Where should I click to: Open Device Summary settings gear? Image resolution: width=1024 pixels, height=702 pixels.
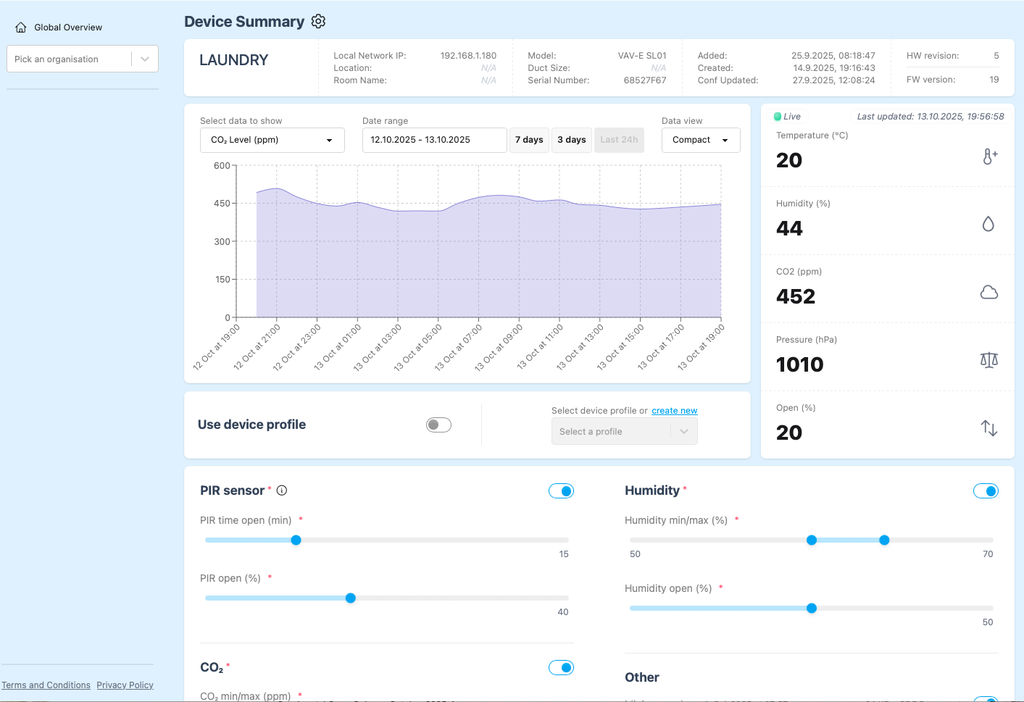pyautogui.click(x=319, y=21)
